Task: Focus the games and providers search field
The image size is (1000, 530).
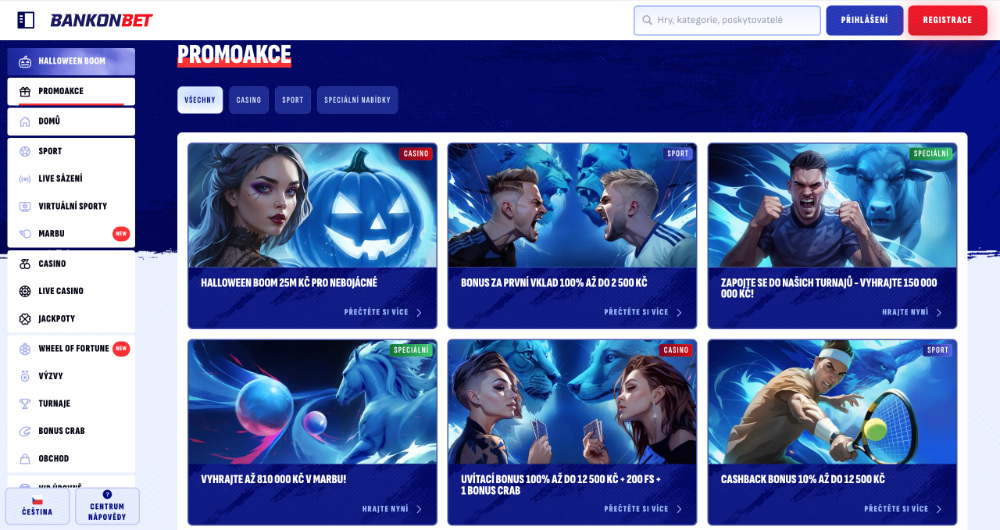Action: 727,20
